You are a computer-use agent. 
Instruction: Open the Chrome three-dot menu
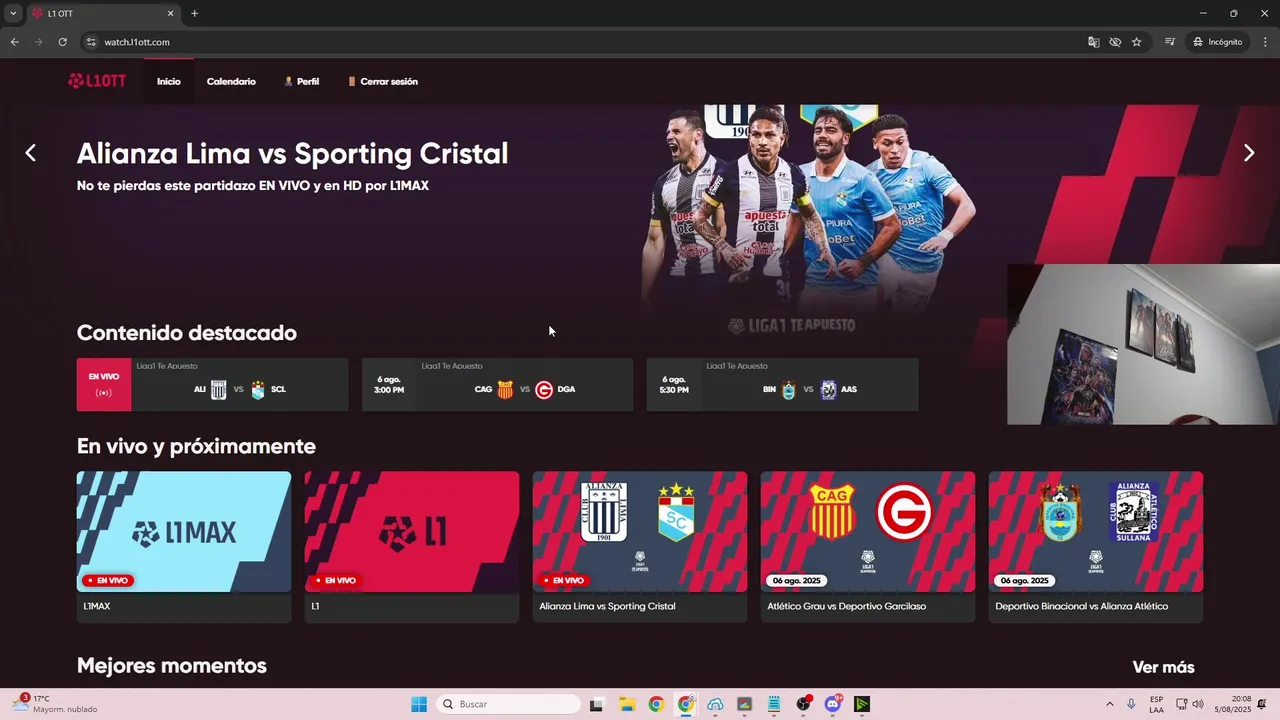(x=1265, y=42)
